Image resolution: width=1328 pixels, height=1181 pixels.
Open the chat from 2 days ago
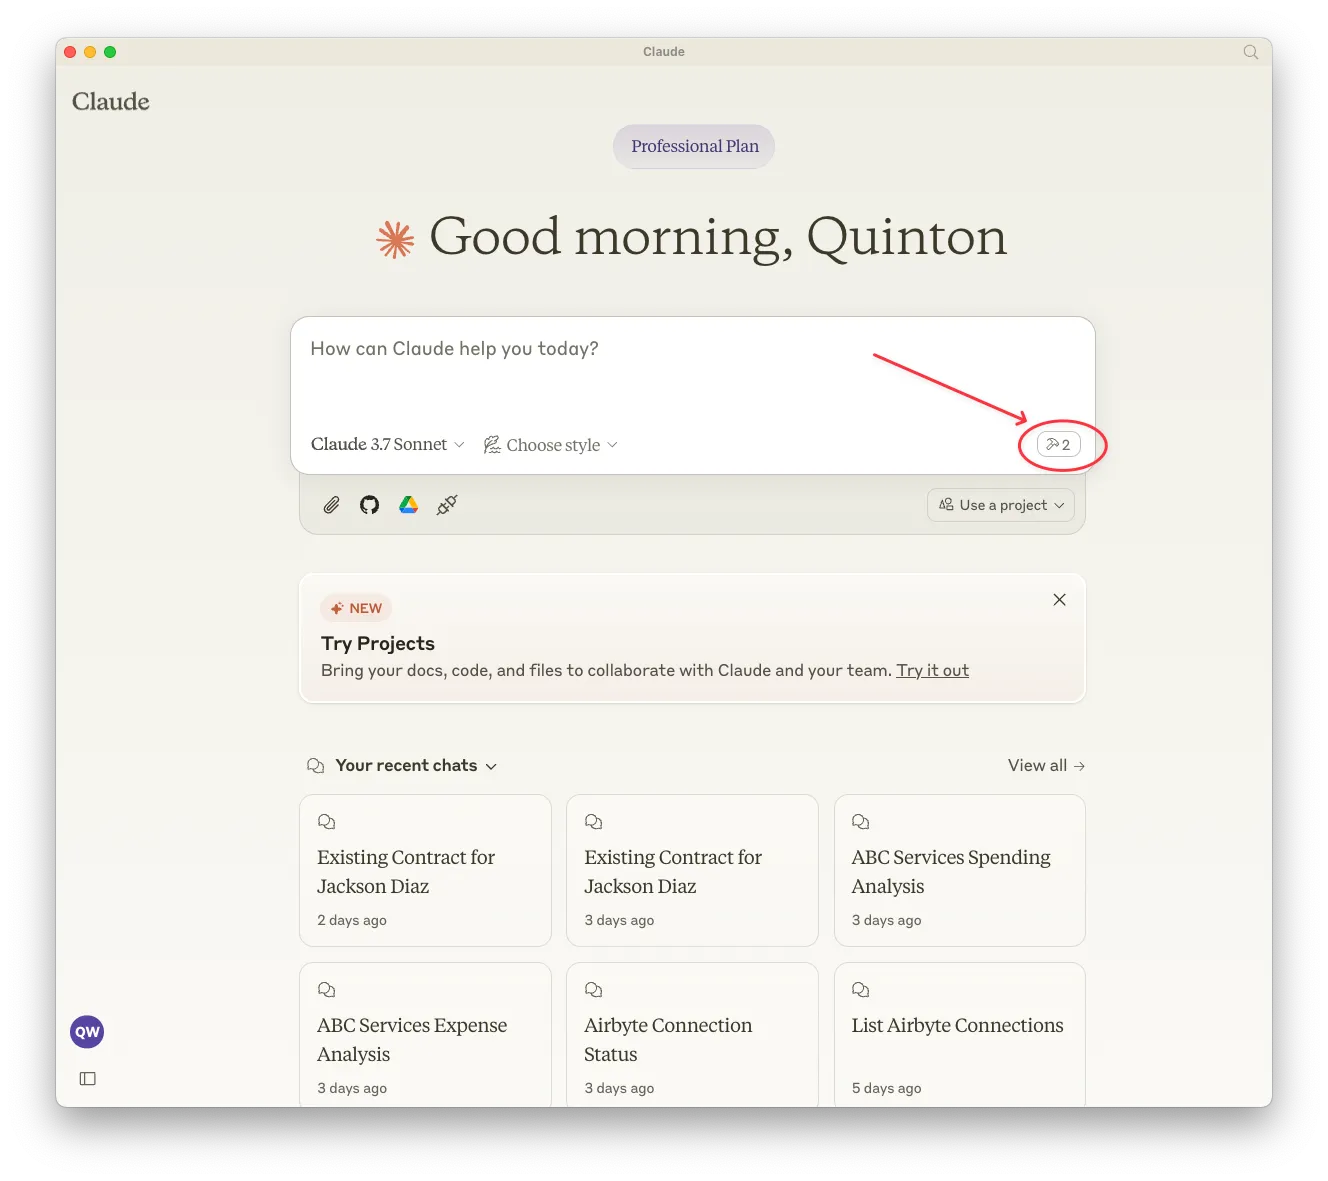pyautogui.click(x=425, y=870)
